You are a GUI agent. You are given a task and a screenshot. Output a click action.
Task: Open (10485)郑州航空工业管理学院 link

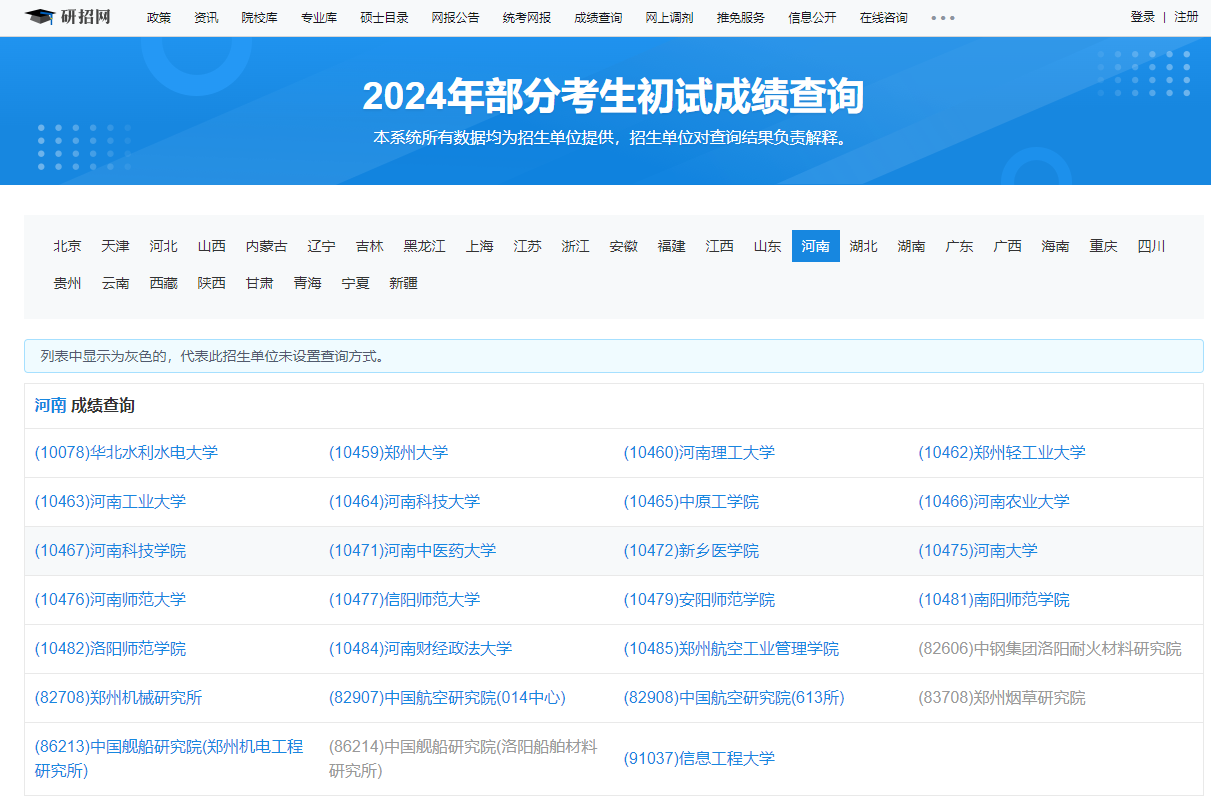731,648
